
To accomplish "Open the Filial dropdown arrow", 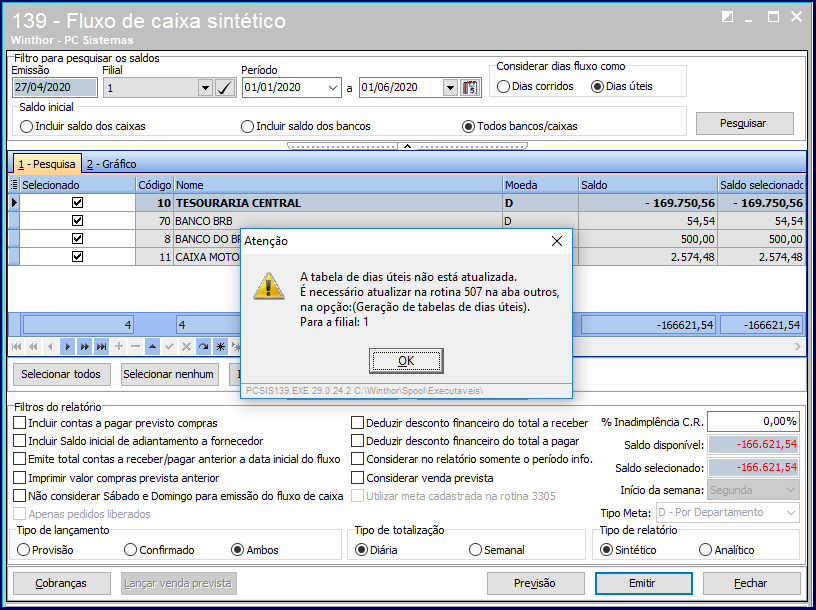I will click(x=206, y=88).
